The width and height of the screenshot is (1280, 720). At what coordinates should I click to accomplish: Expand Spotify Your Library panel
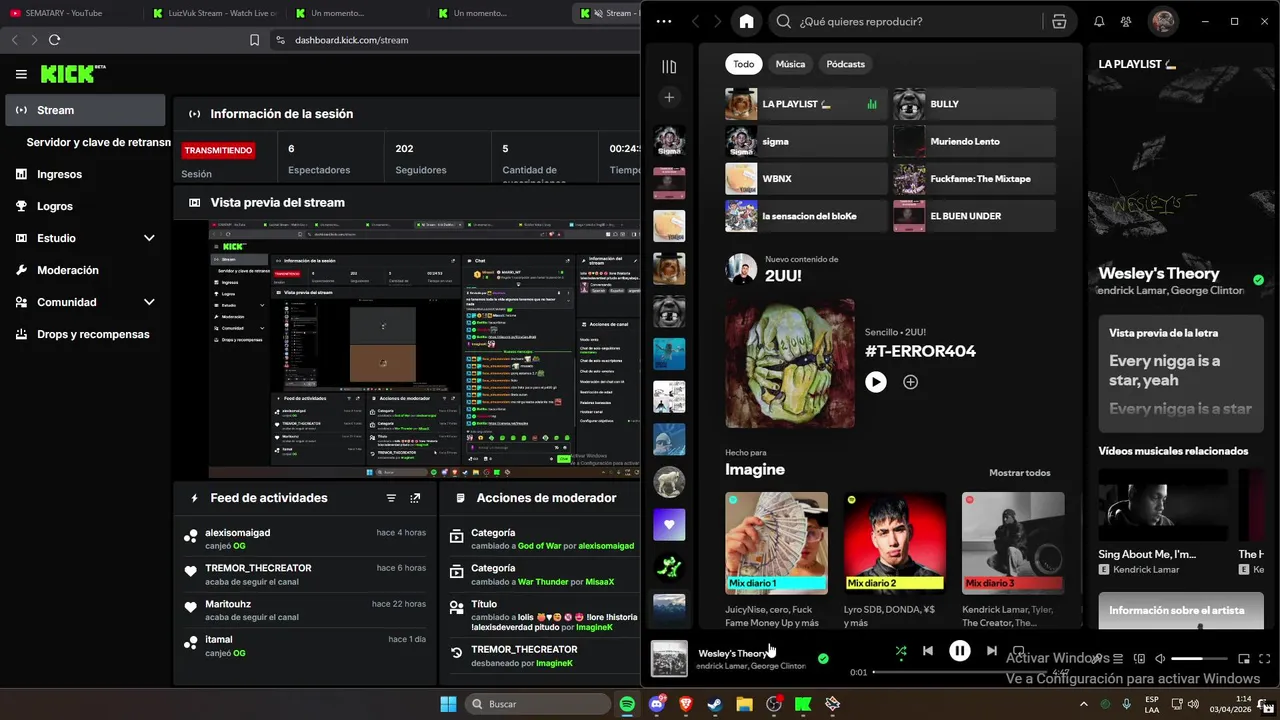[x=669, y=67]
